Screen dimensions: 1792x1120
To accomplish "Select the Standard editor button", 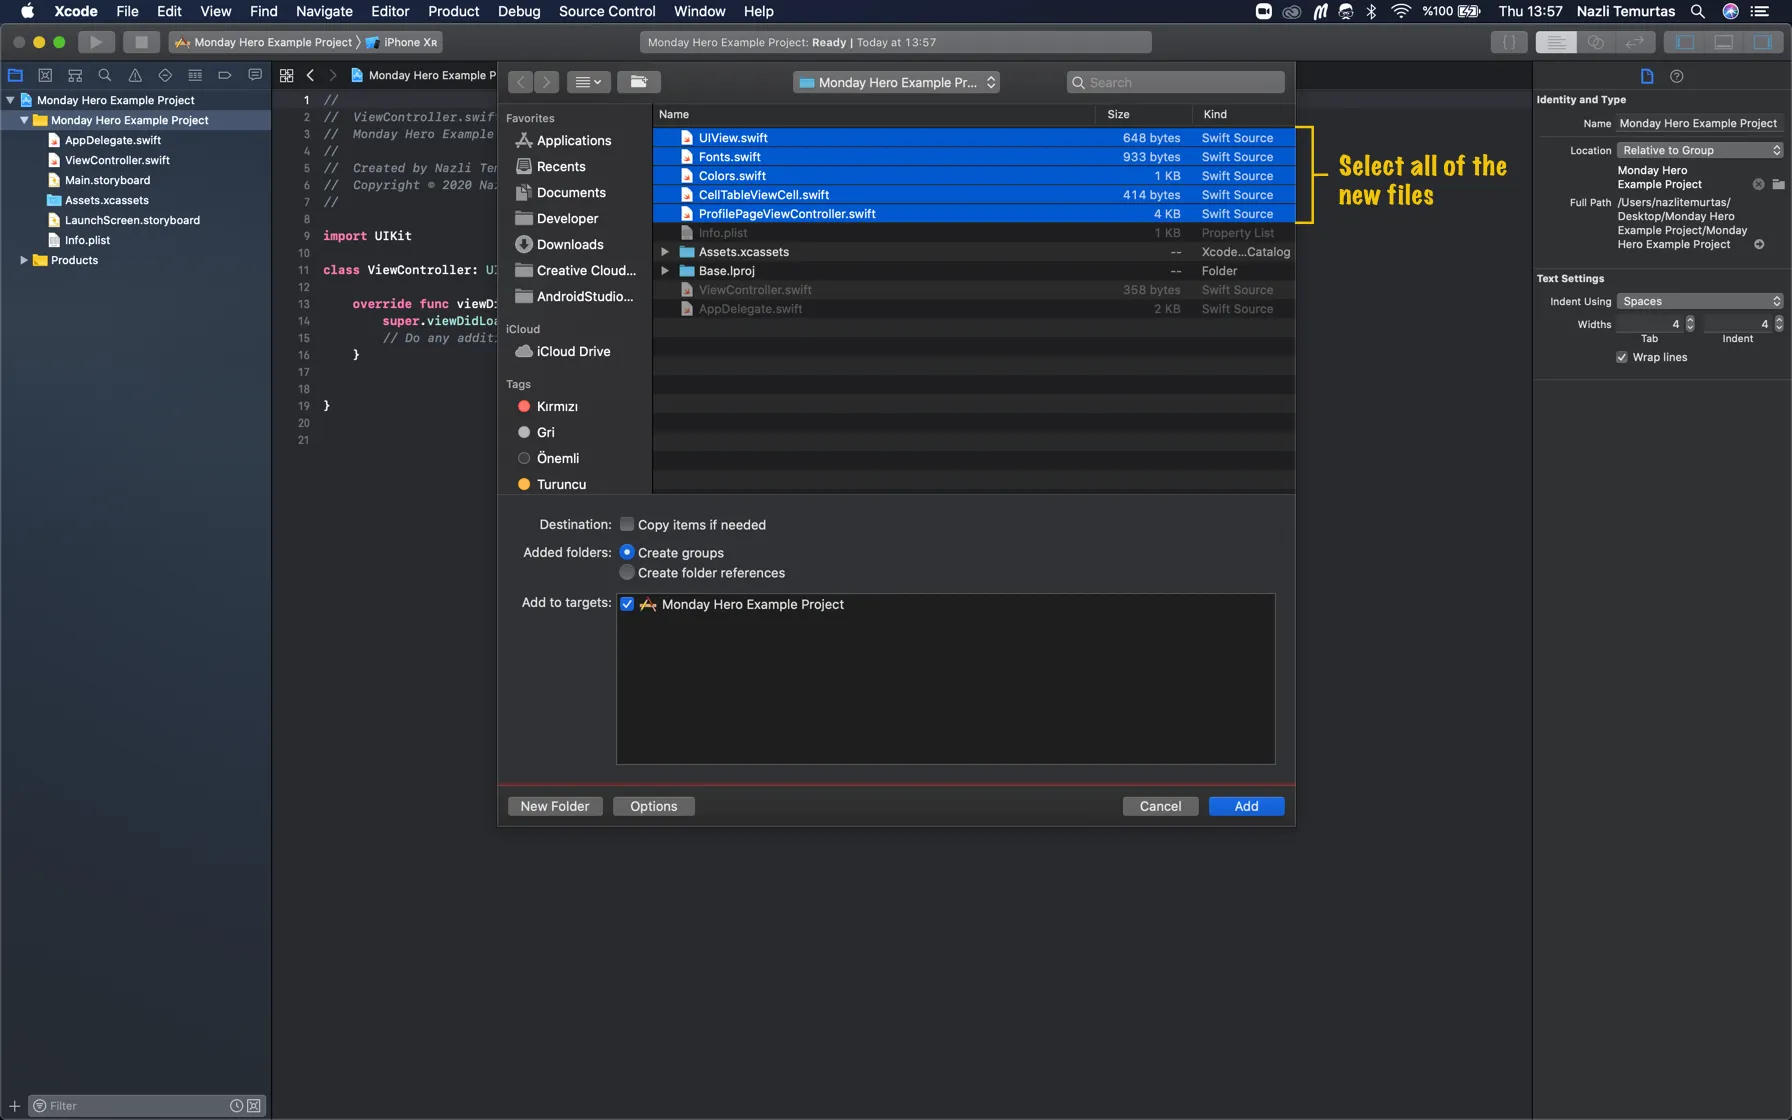I will click(1557, 42).
